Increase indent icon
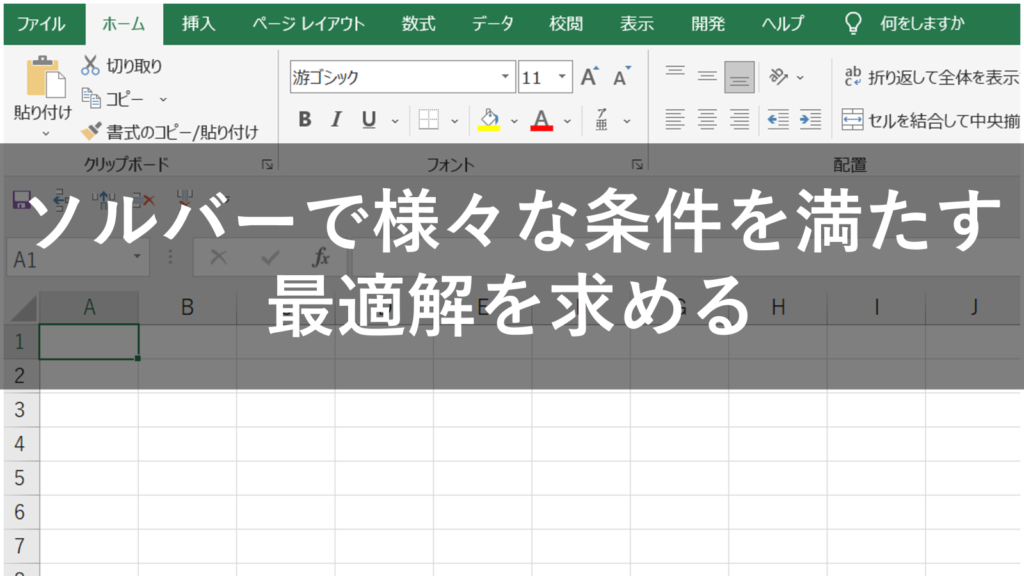 coord(810,120)
